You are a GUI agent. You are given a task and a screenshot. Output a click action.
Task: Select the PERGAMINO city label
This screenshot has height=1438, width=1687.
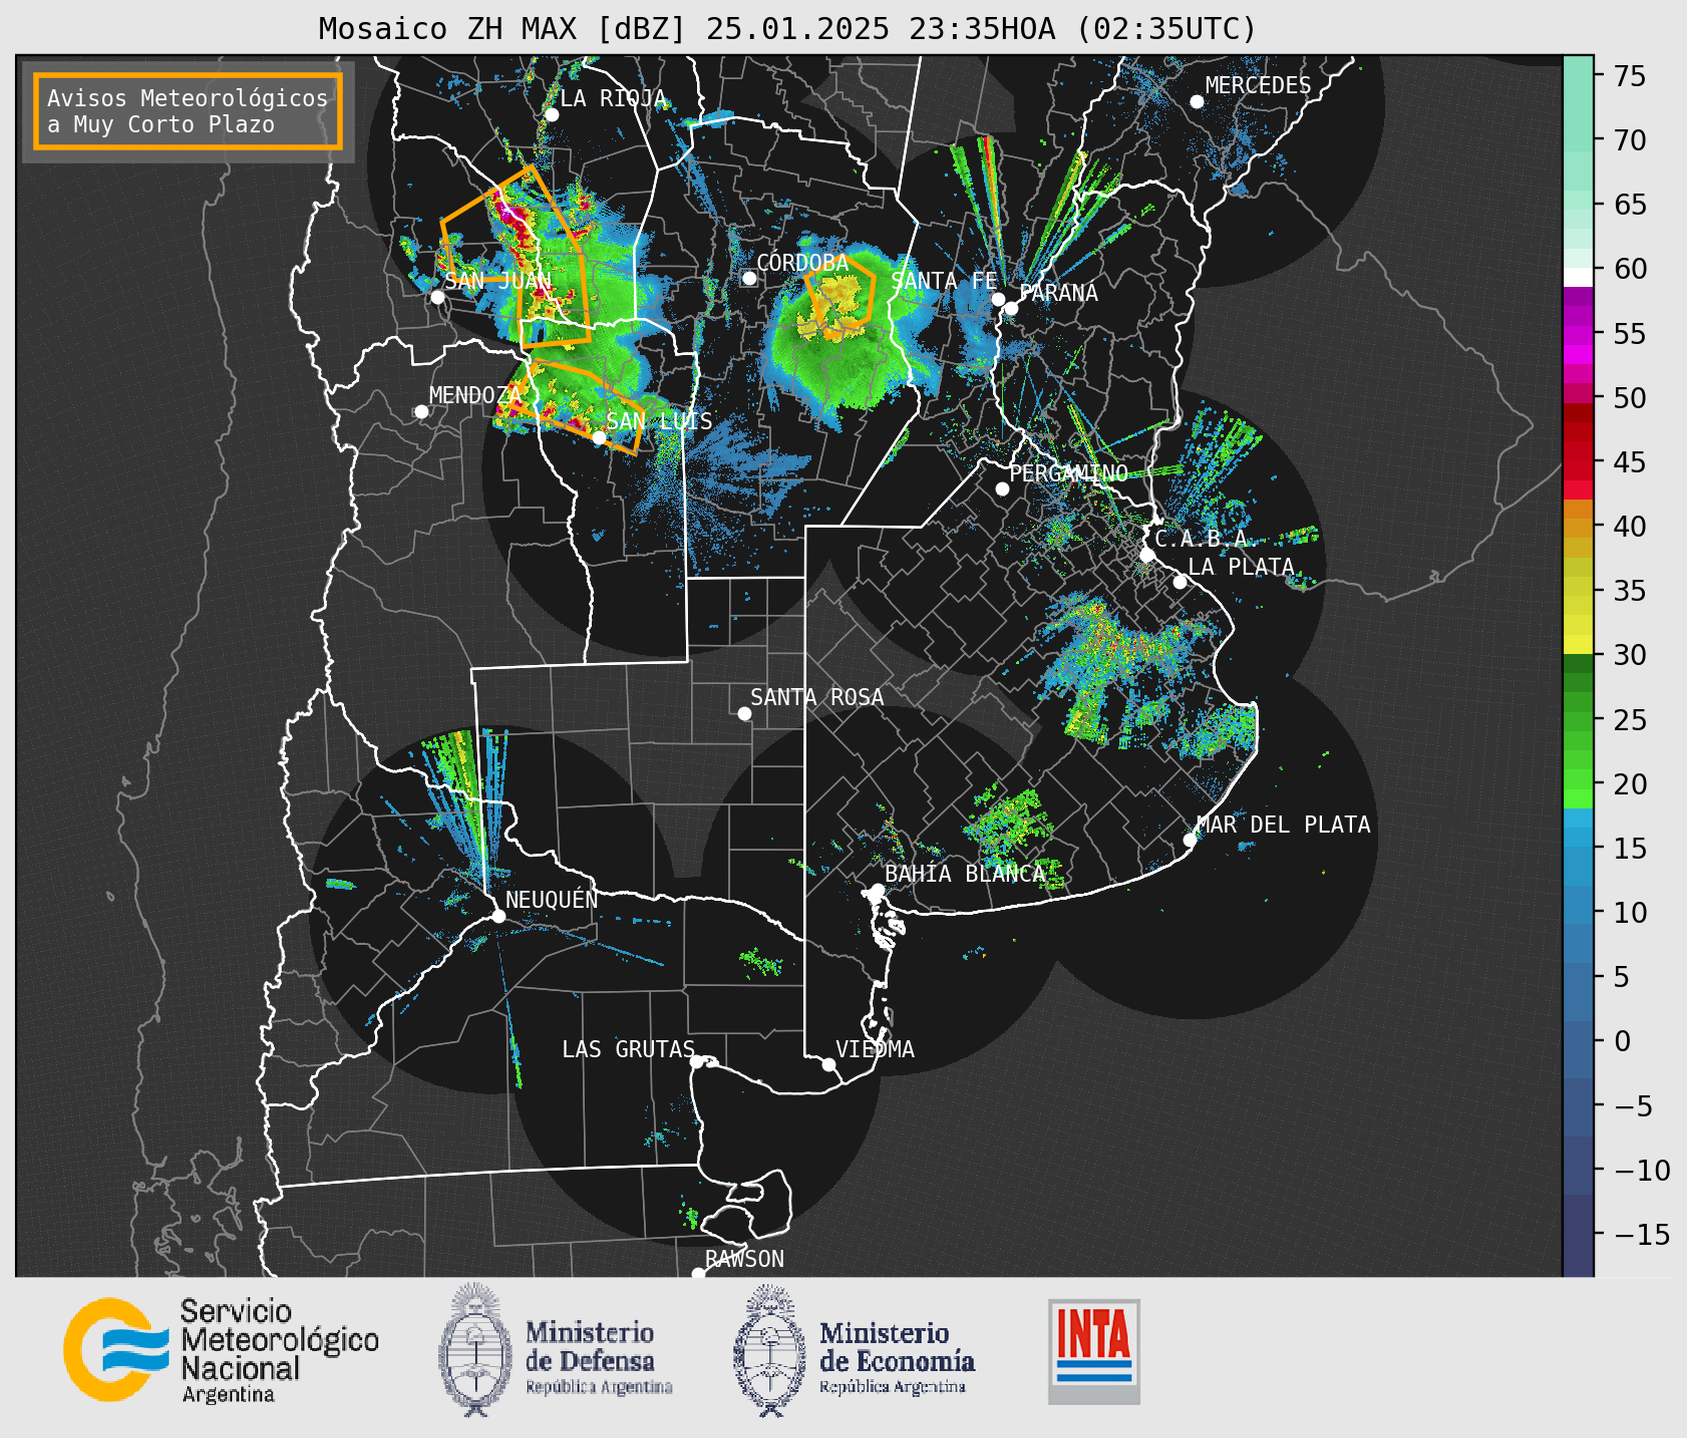[1068, 473]
